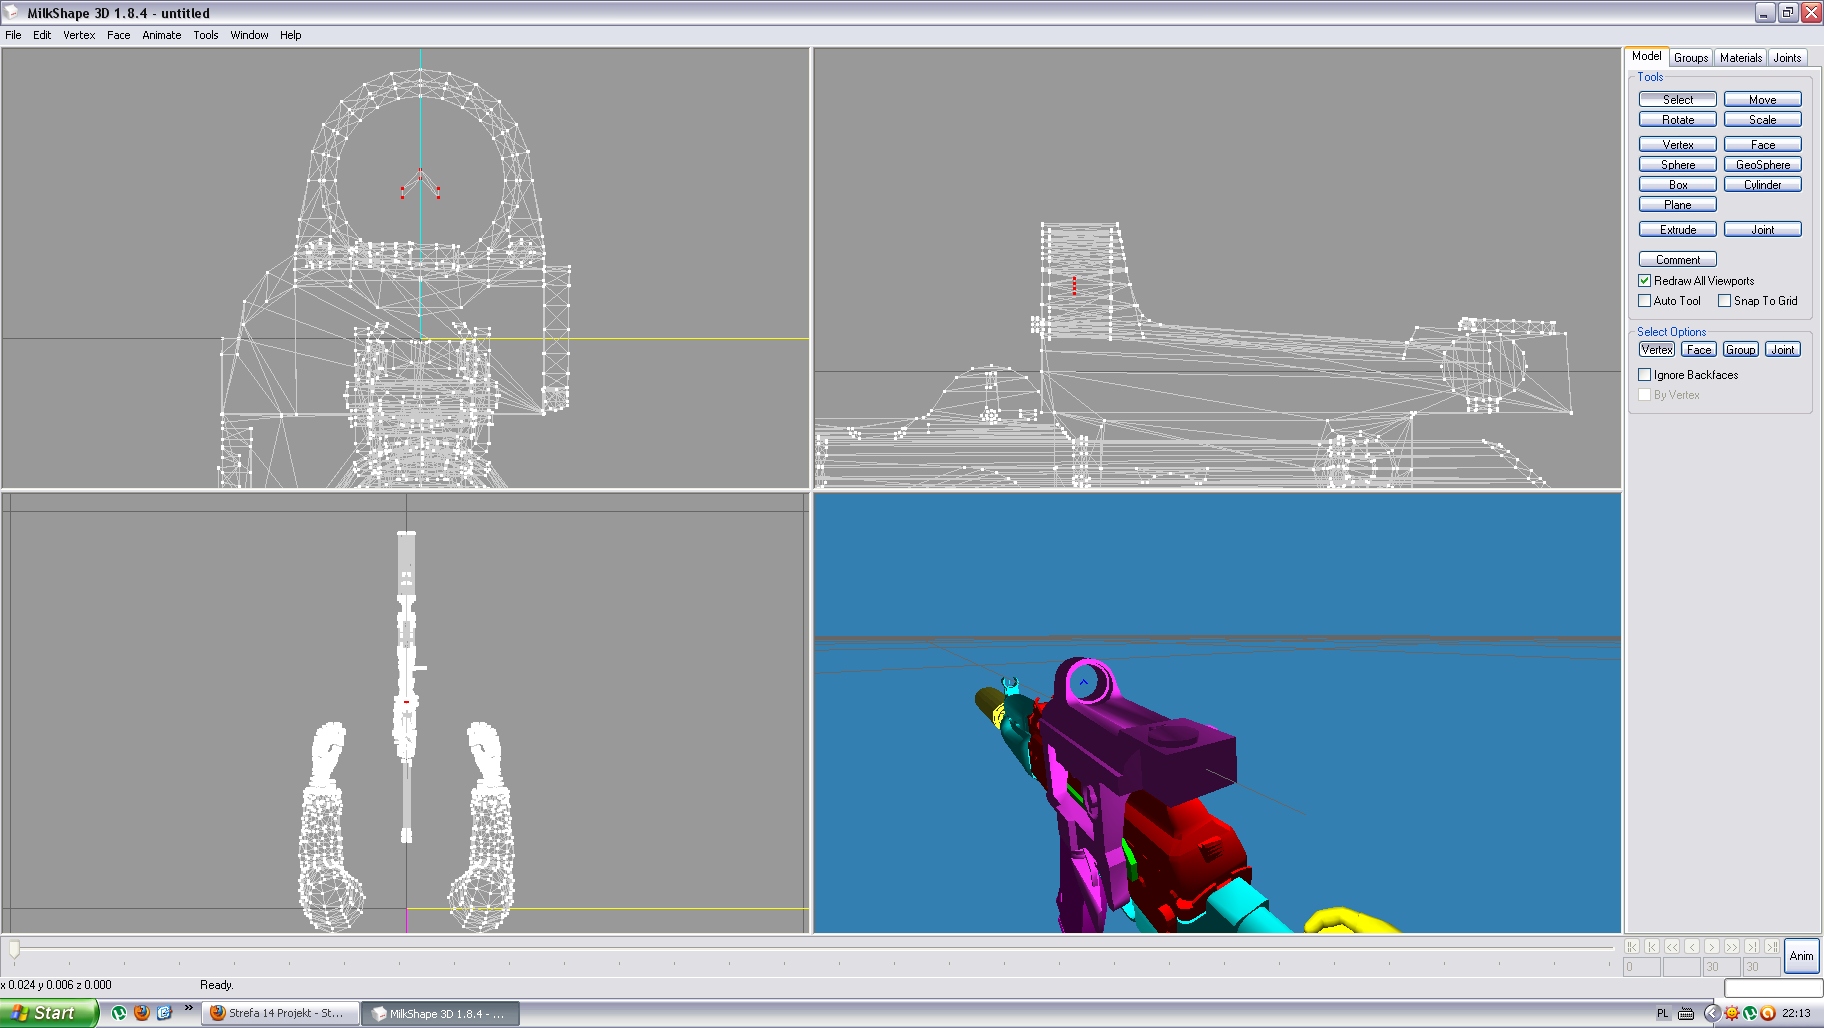This screenshot has height=1028, width=1824.
Task: Click the current frame number field
Action: coord(1641,967)
